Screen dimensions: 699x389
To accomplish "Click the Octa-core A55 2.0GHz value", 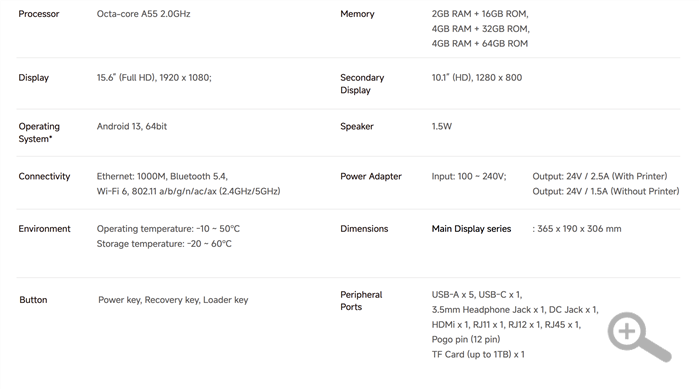I will 144,14.
